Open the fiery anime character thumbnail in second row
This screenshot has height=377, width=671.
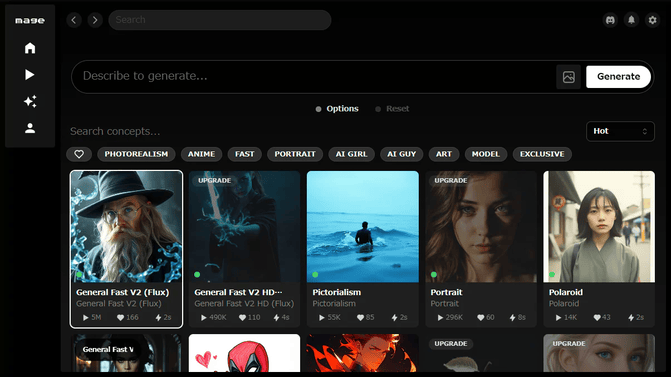tap(362, 353)
